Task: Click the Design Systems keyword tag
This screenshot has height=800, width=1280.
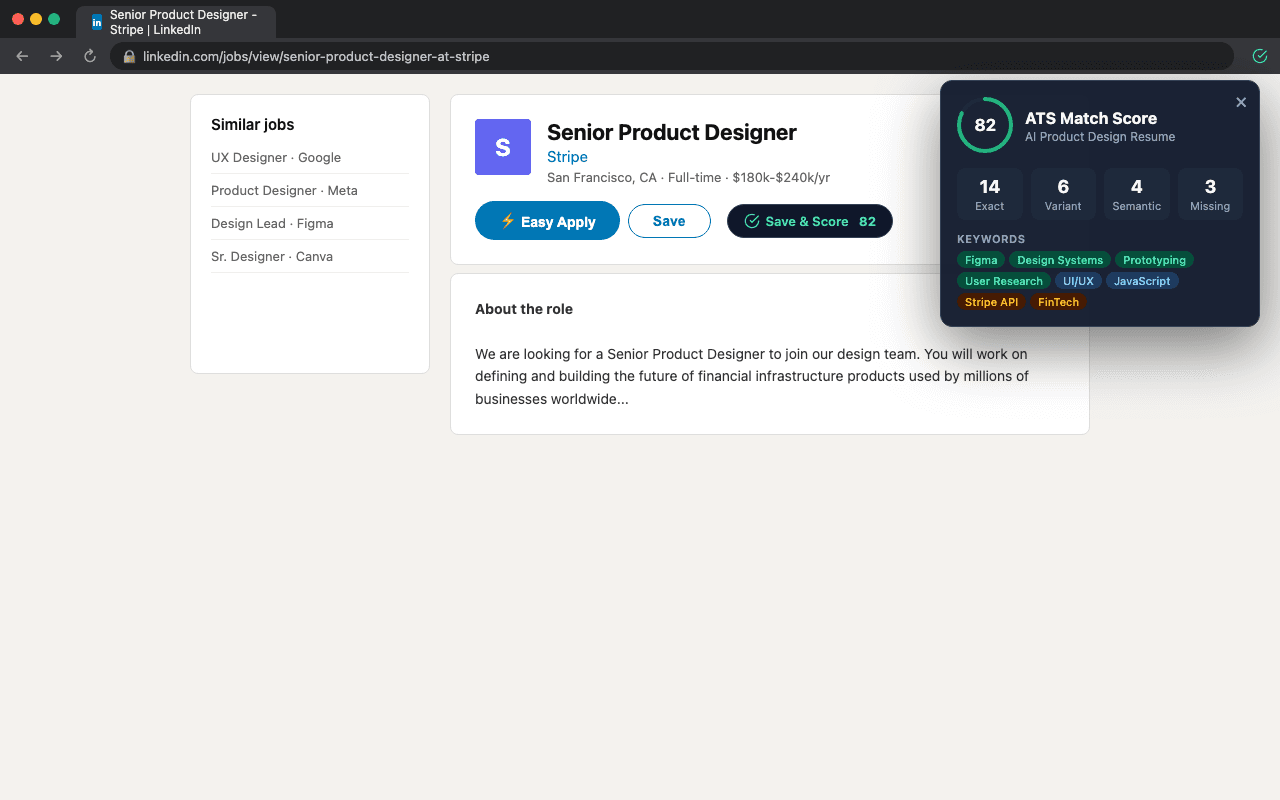Action: [1060, 260]
